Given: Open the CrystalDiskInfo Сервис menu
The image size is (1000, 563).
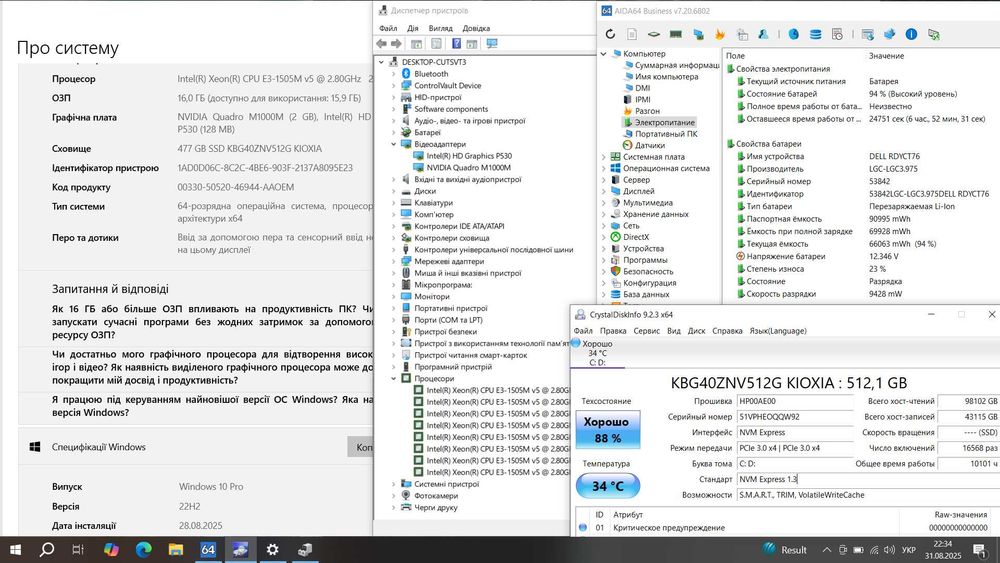Looking at the screenshot, I should 647,331.
